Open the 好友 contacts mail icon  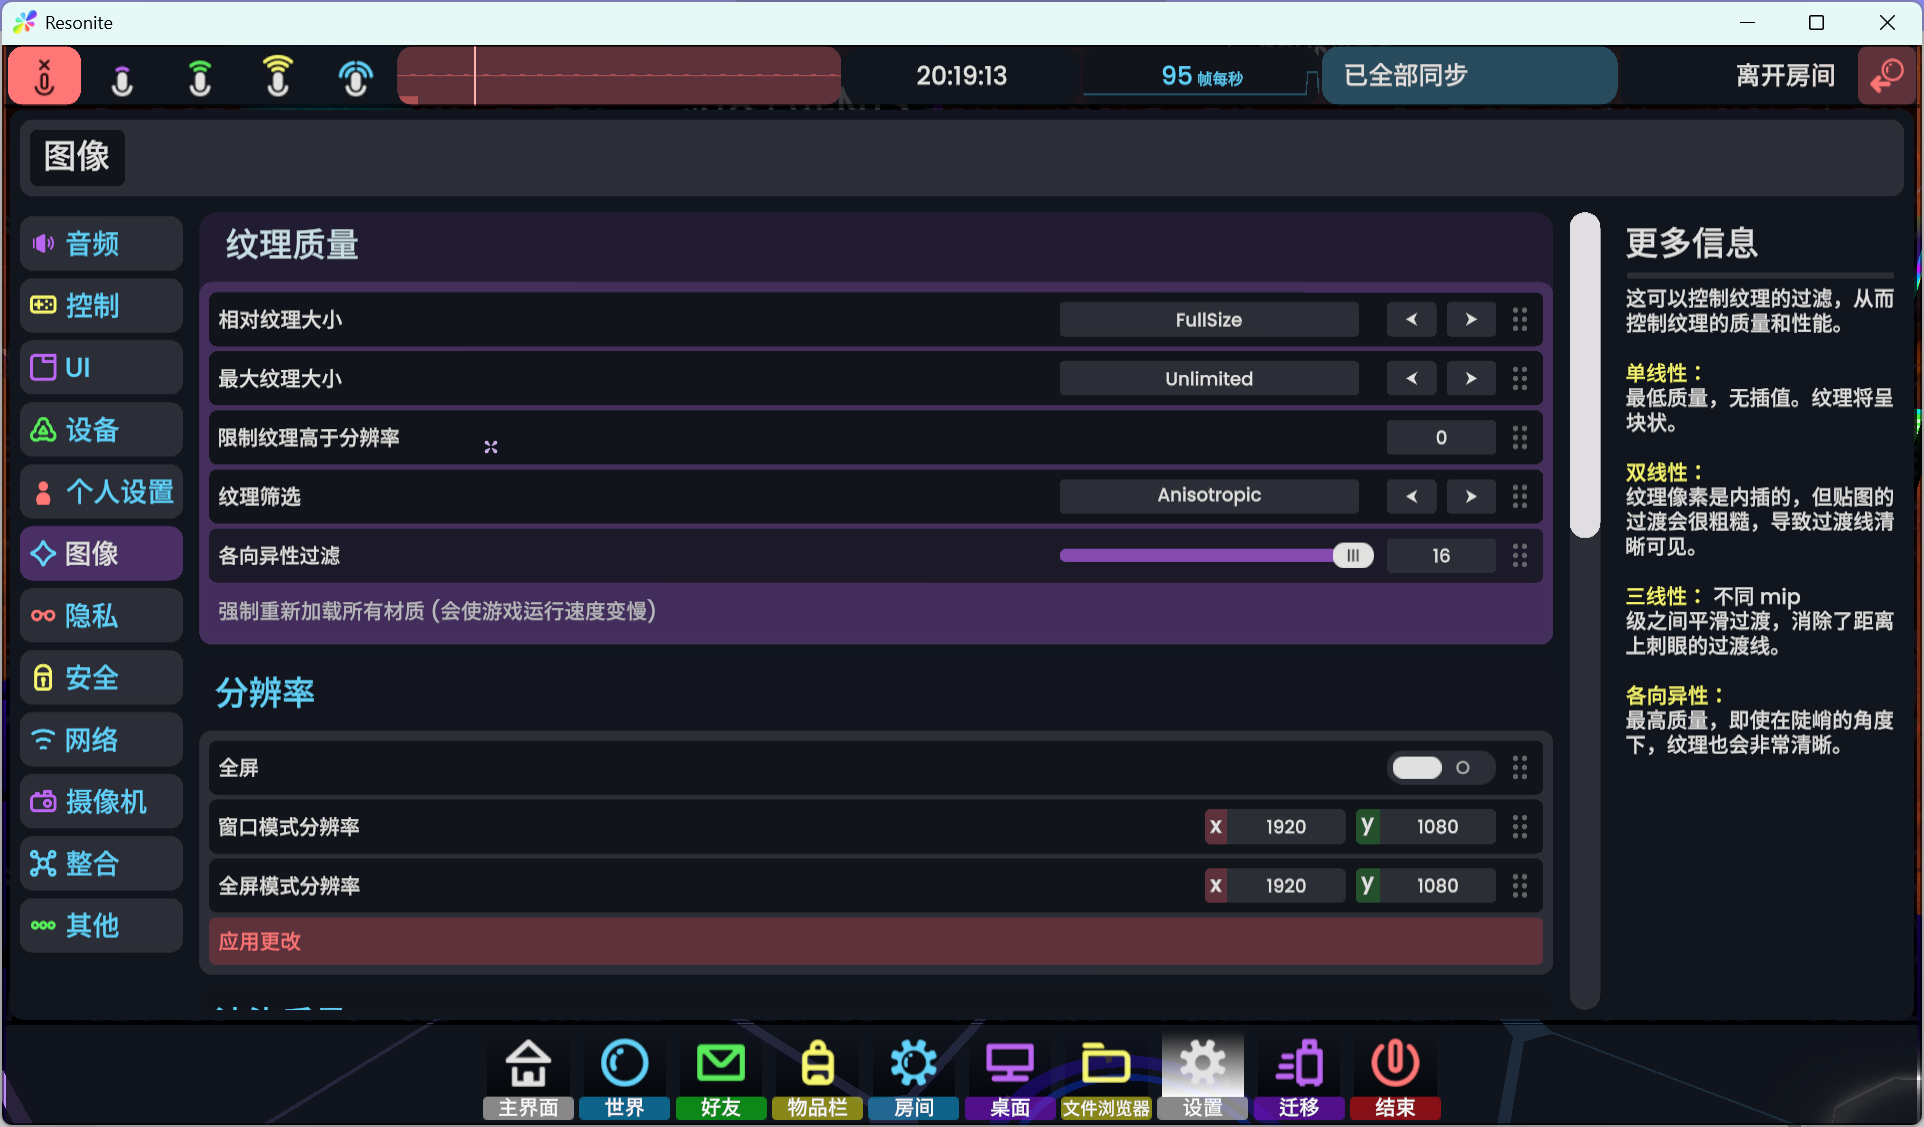click(x=720, y=1078)
